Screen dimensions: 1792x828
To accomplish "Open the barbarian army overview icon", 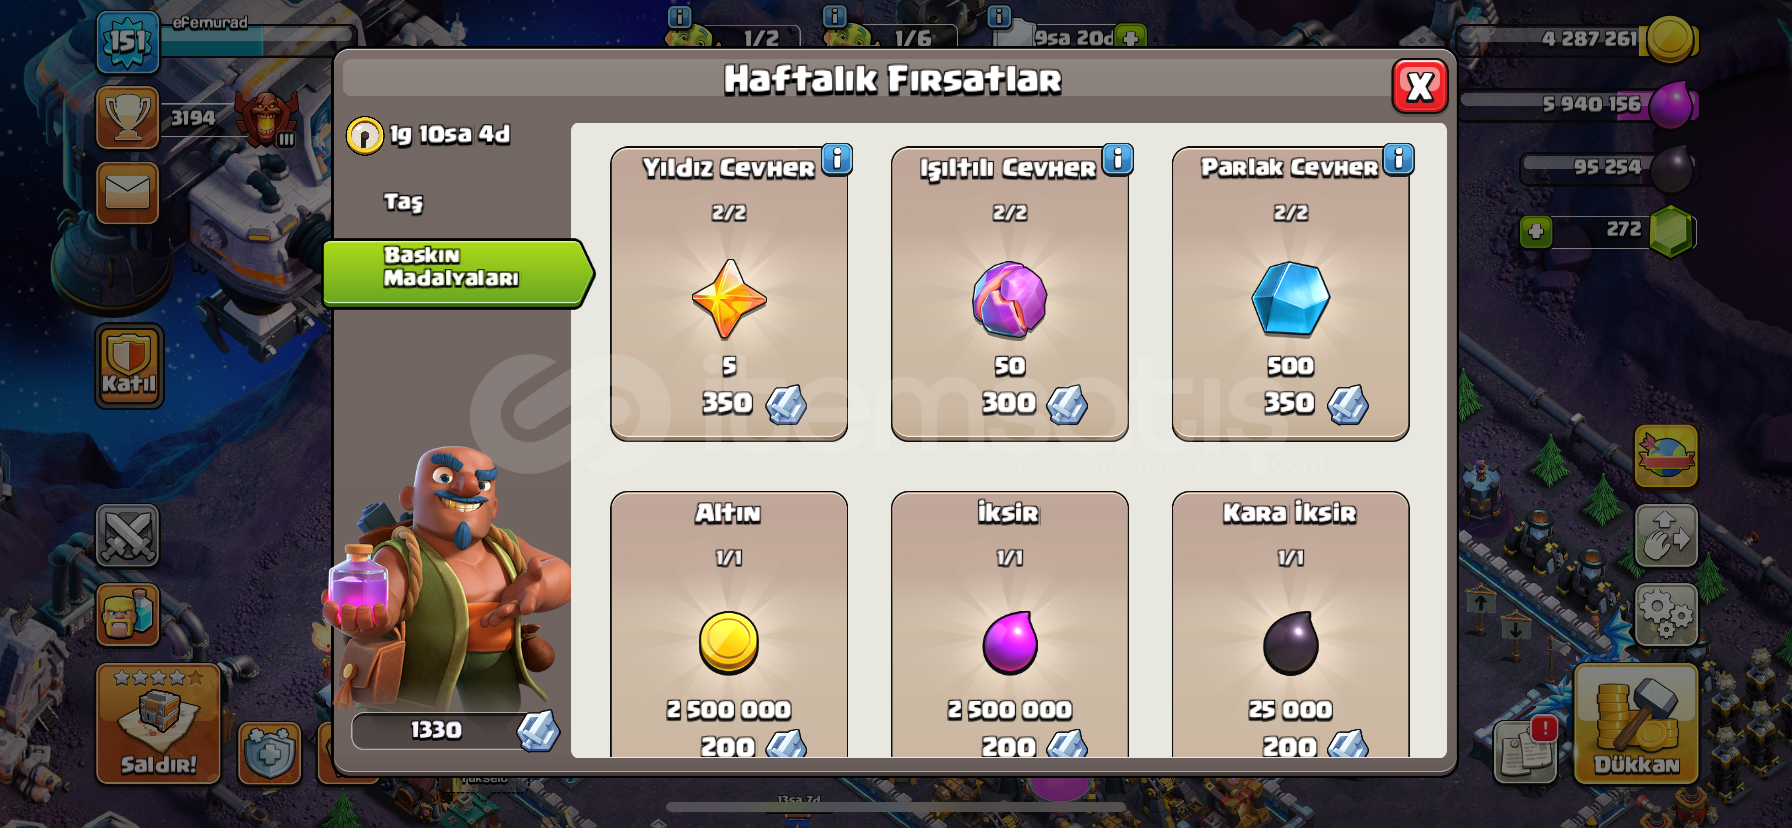I will 128,613.
